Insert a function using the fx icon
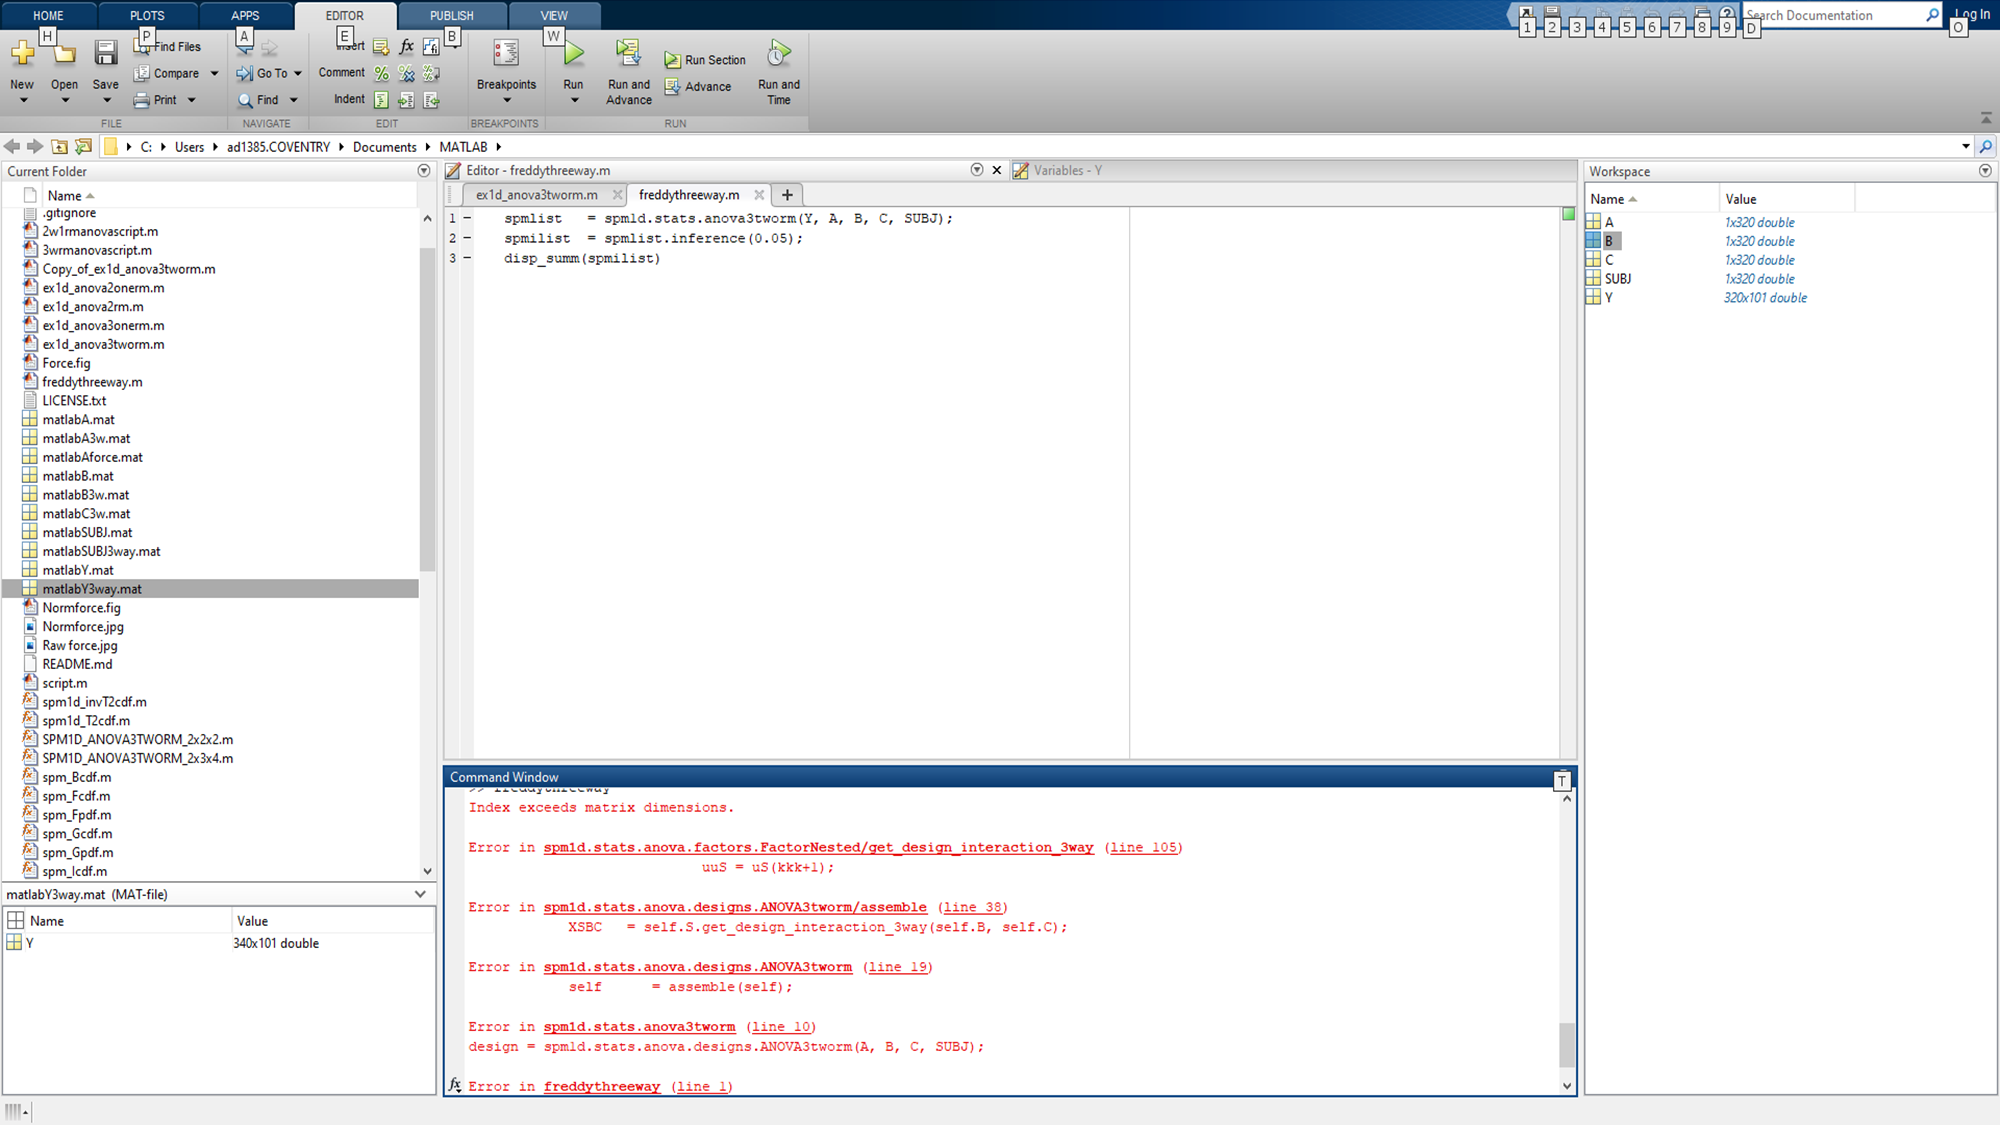The width and height of the screenshot is (2000, 1125). (x=406, y=46)
